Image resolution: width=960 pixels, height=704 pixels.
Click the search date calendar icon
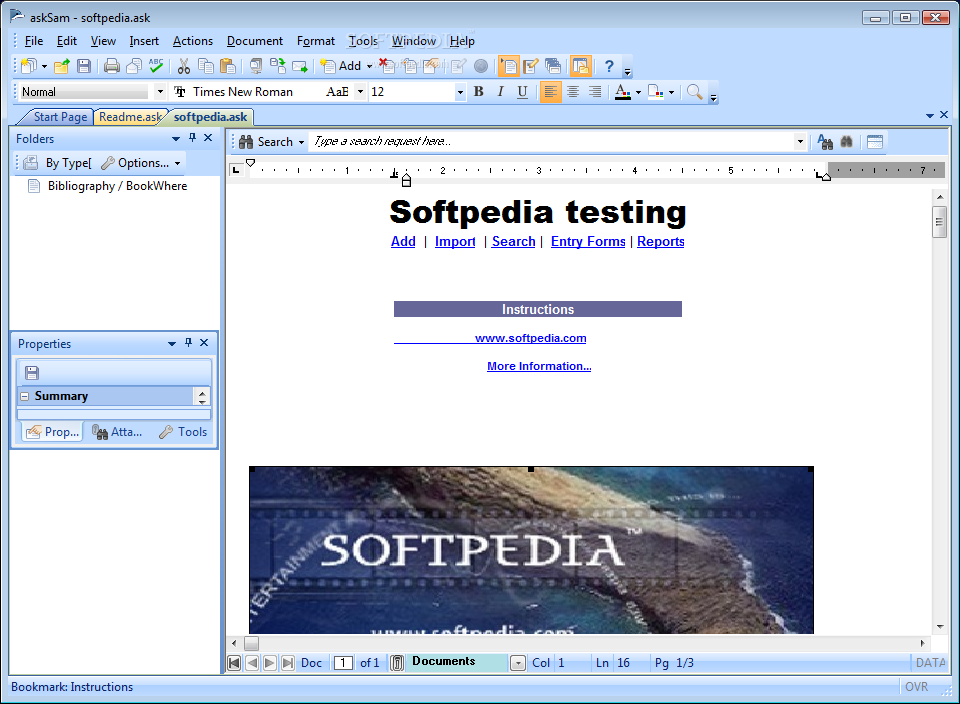point(875,142)
